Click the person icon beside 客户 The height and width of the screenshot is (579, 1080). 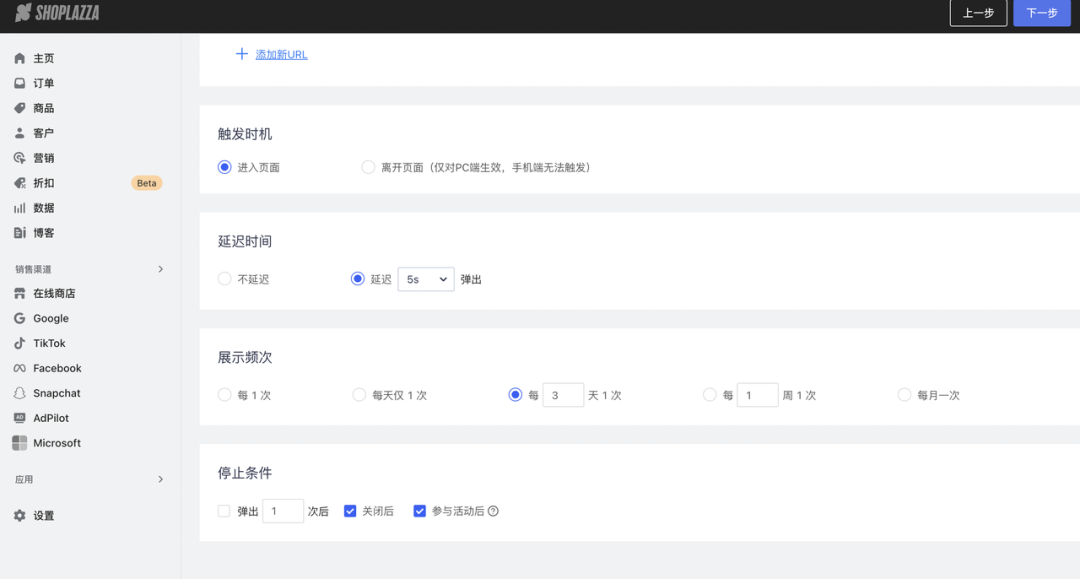(19, 133)
